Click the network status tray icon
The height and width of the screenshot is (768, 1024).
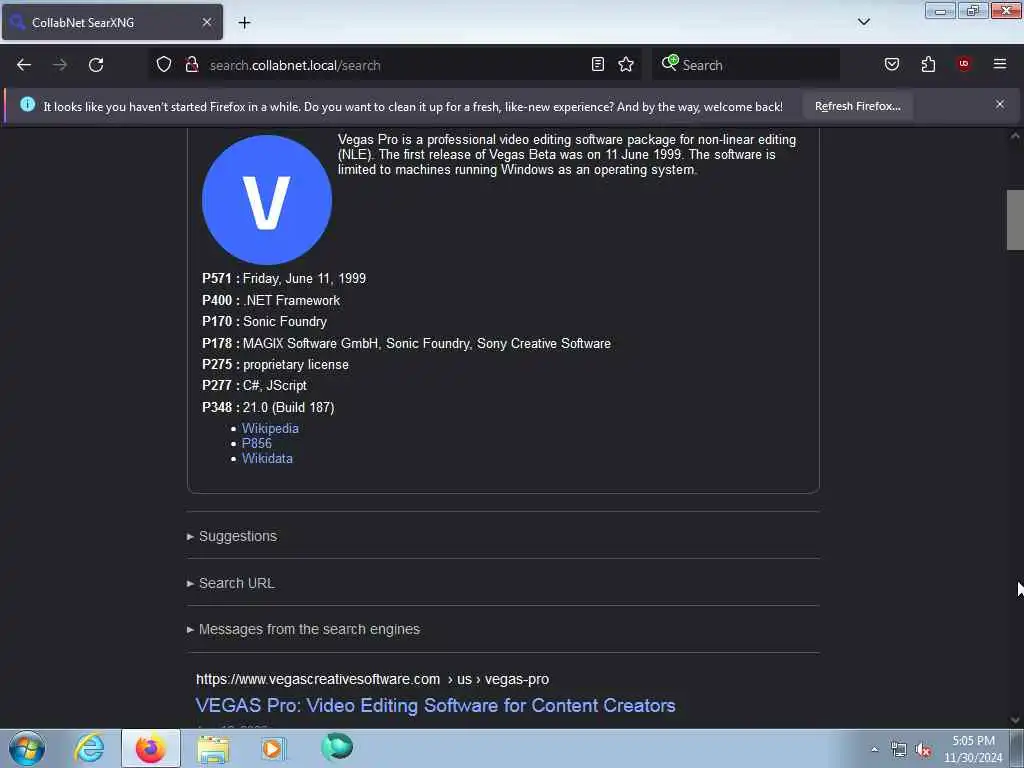(x=899, y=750)
